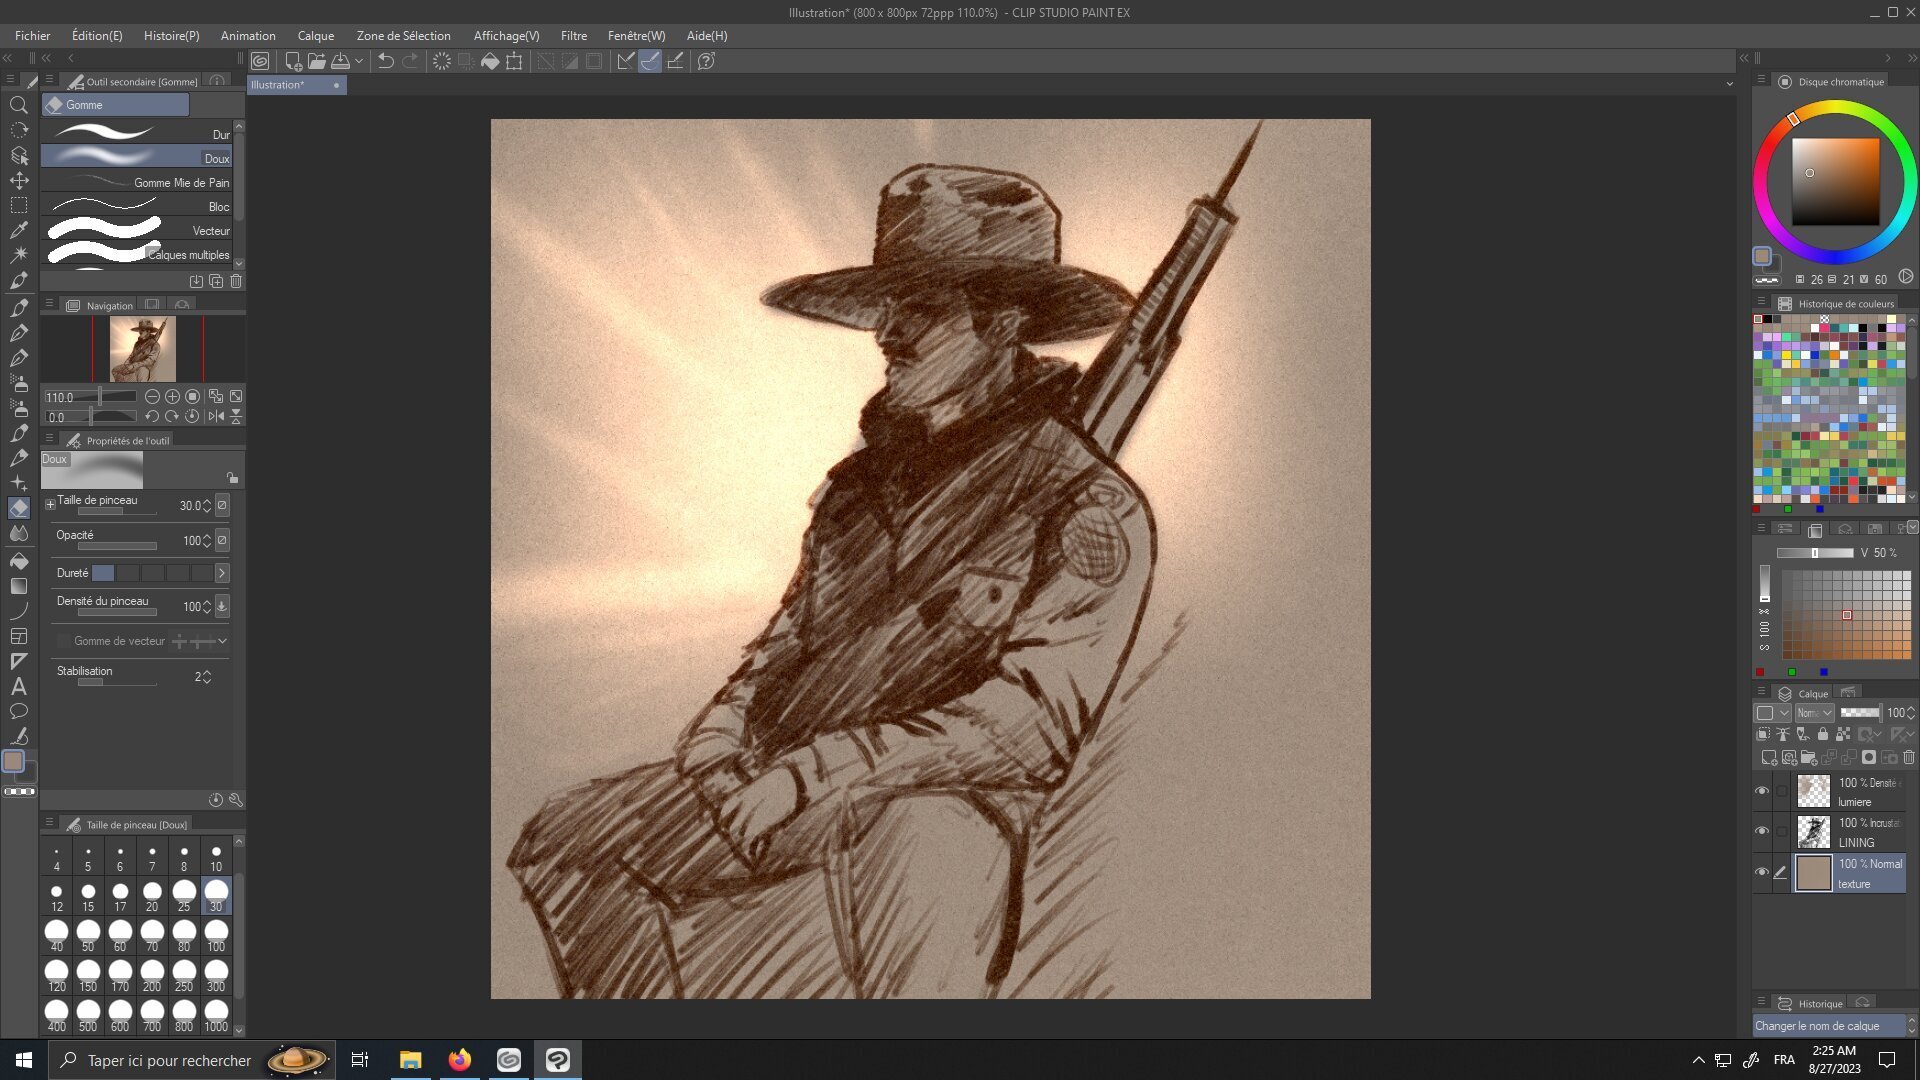Expand the Dureté options arrow

click(222, 573)
